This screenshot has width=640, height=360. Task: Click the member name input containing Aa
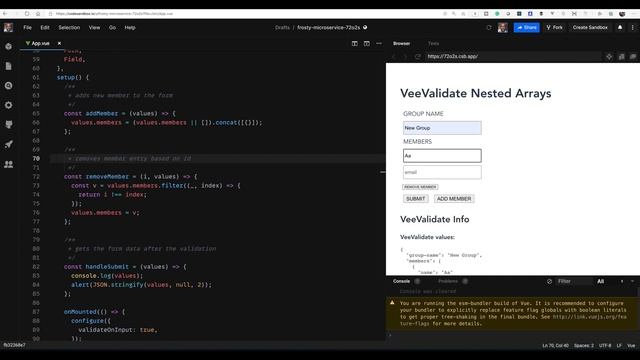(x=442, y=156)
